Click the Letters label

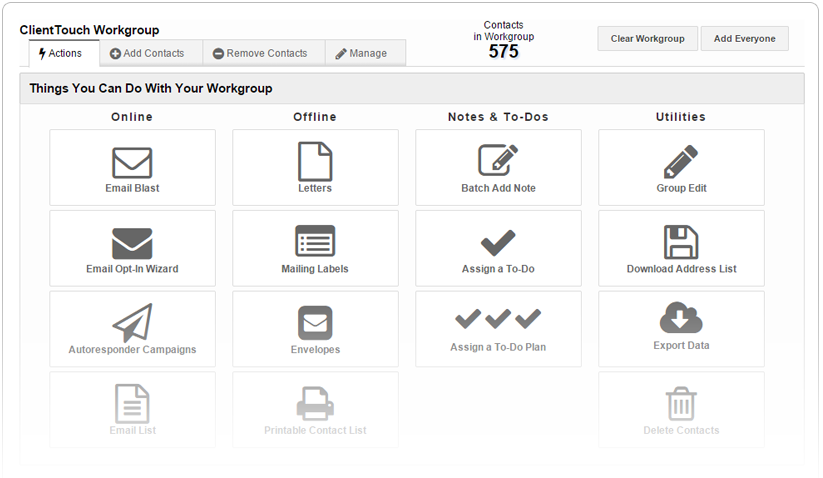[x=315, y=188]
